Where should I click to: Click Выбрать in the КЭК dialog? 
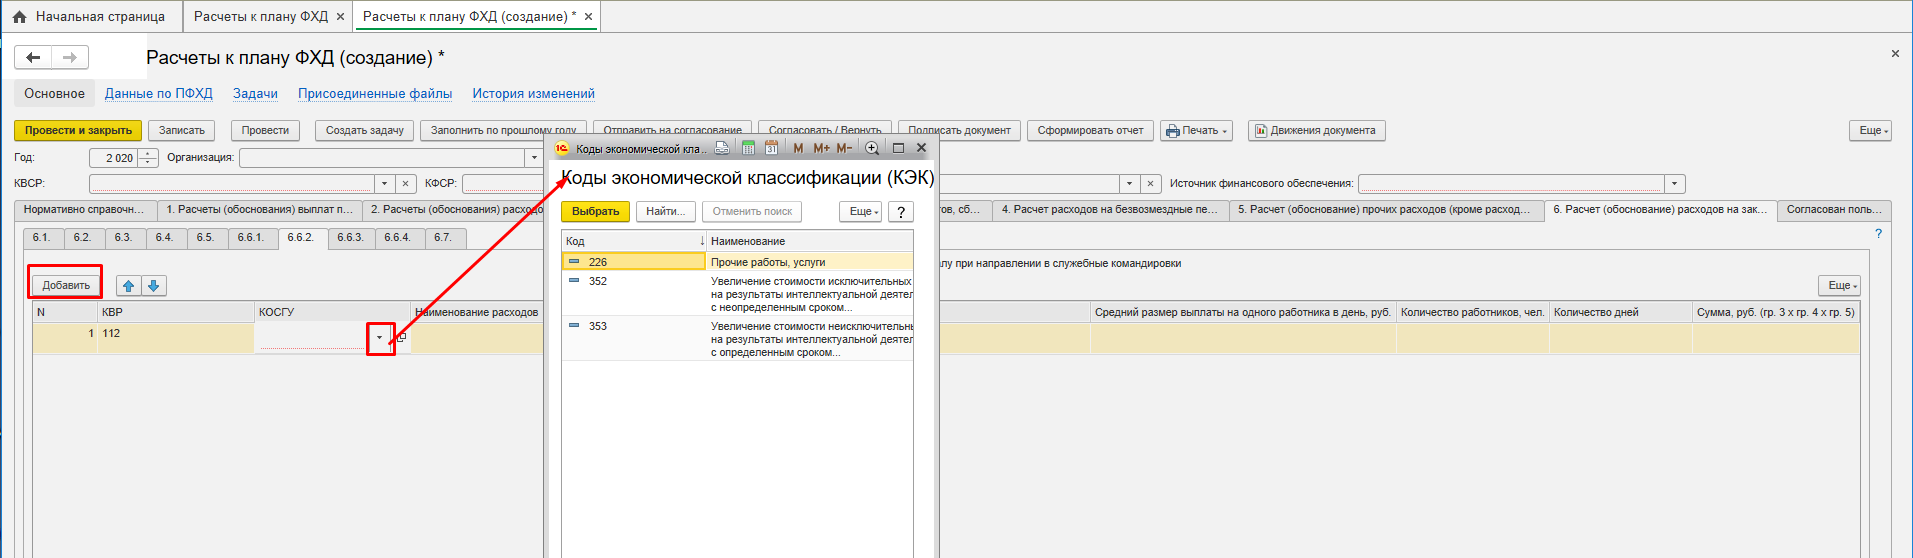pyautogui.click(x=595, y=212)
